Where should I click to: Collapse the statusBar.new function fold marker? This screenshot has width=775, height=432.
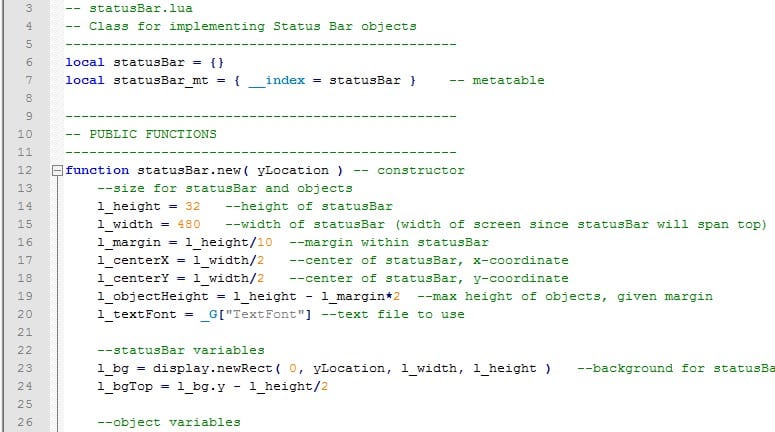click(57, 171)
